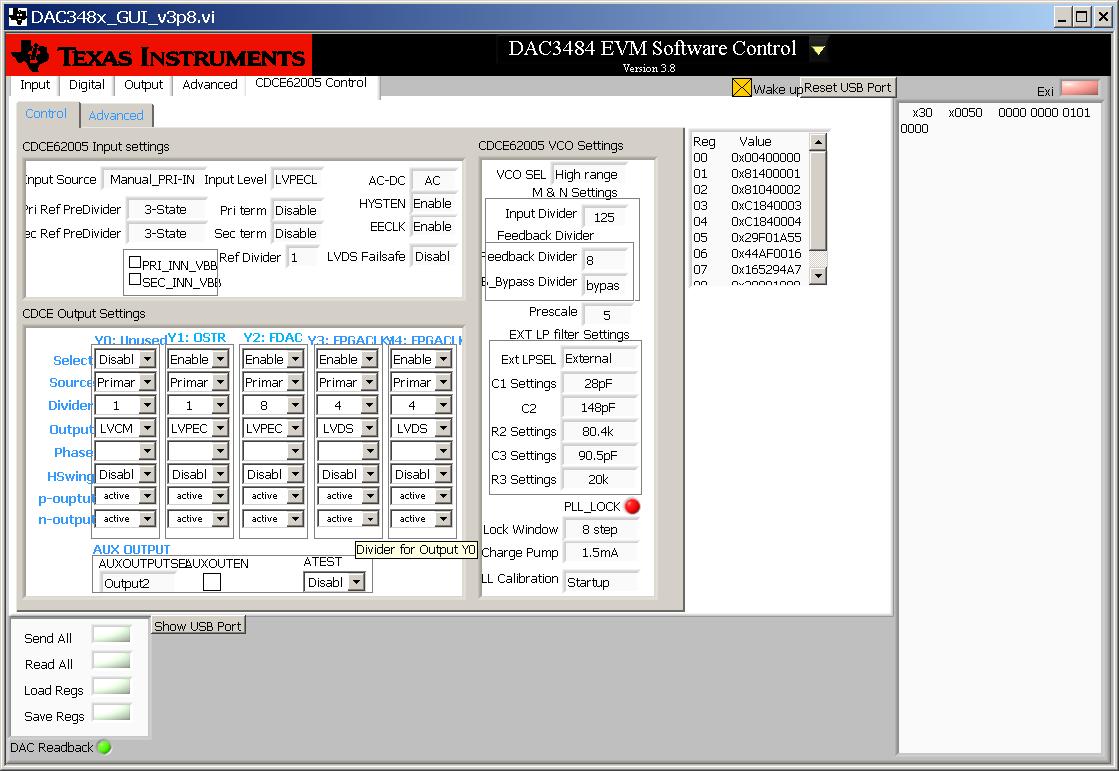Image resolution: width=1119 pixels, height=771 pixels.
Task: Click the Lock Window 8 step field
Action: tap(599, 530)
